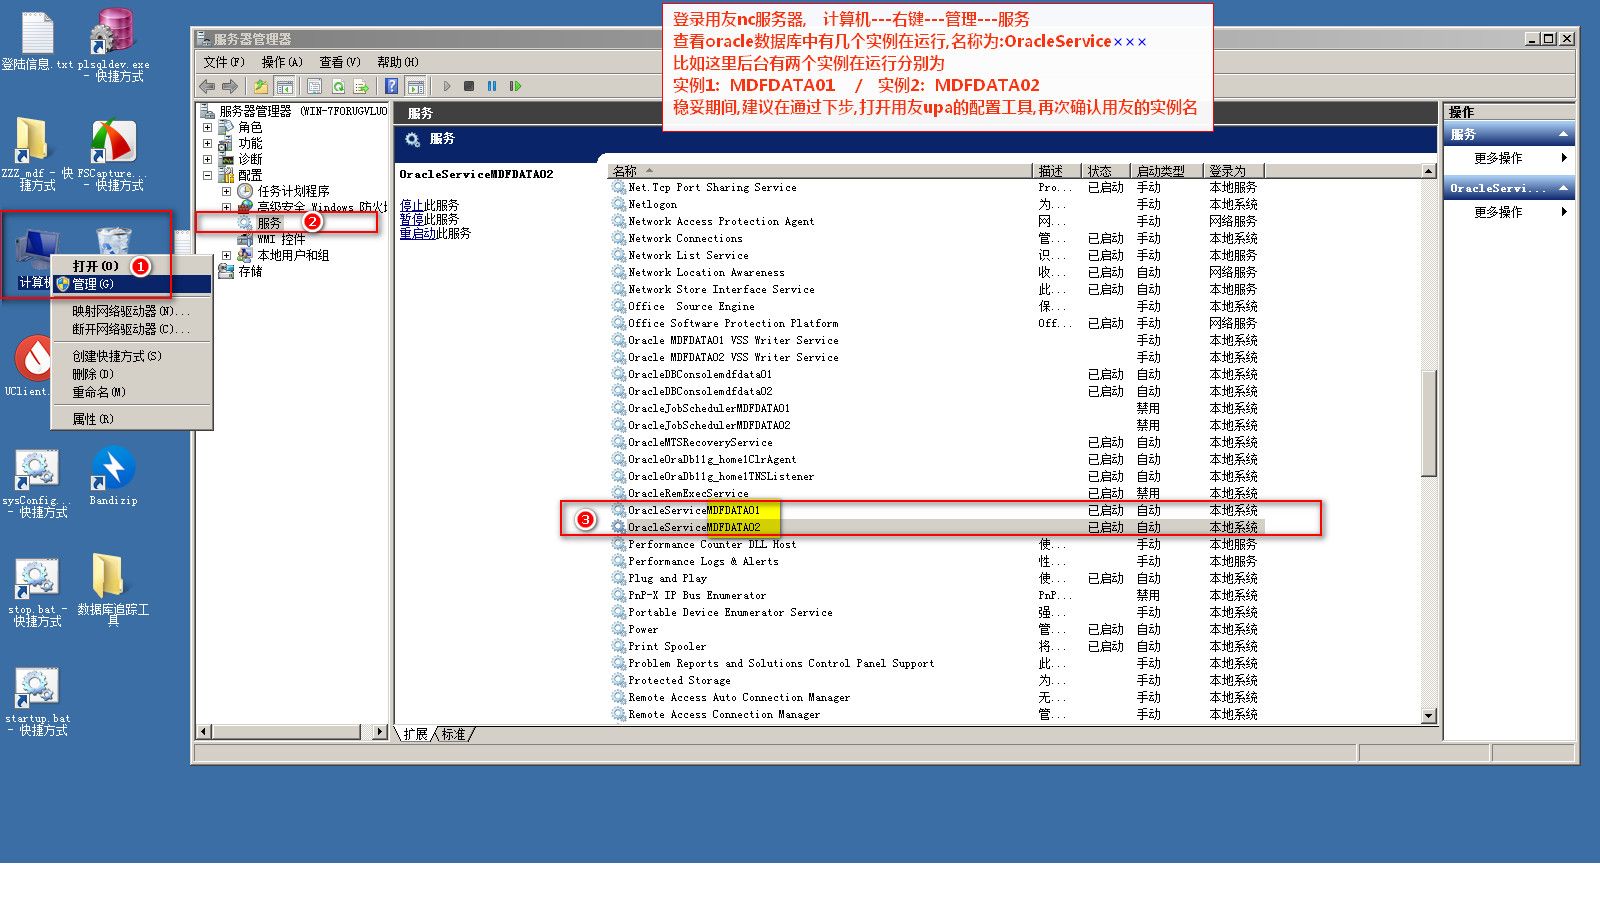Click the Refresh toolbar icon
1600x900 pixels.
click(x=338, y=86)
